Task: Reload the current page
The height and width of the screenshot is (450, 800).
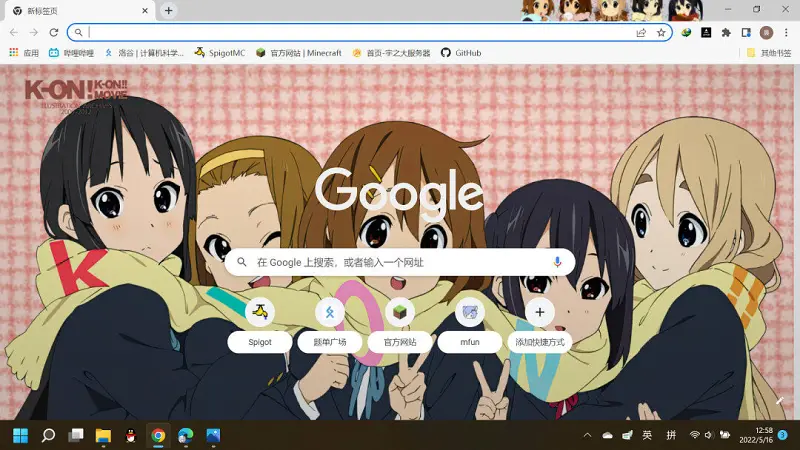Action: point(54,33)
